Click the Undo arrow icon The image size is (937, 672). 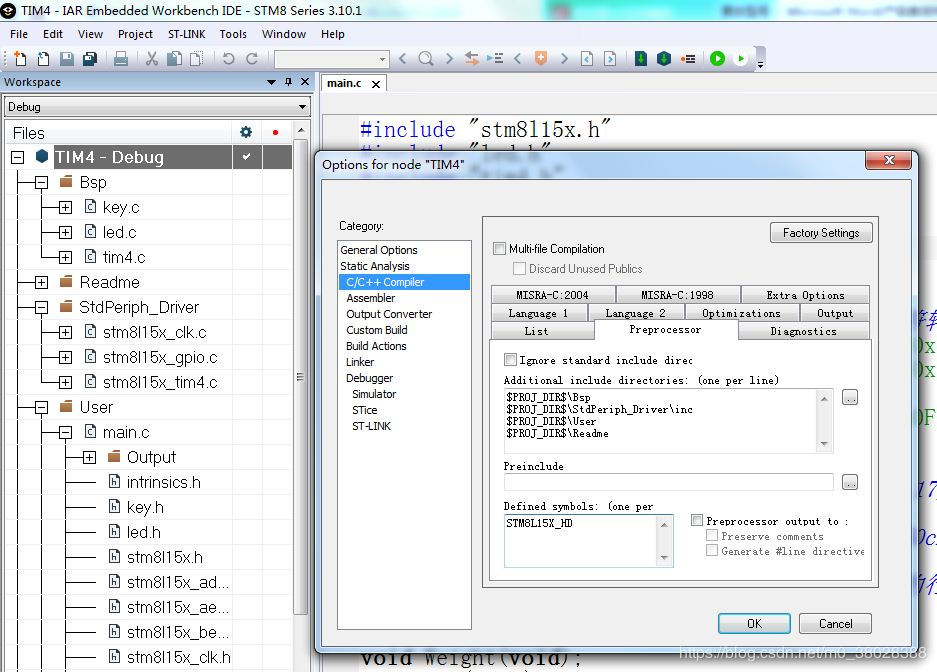tap(228, 59)
